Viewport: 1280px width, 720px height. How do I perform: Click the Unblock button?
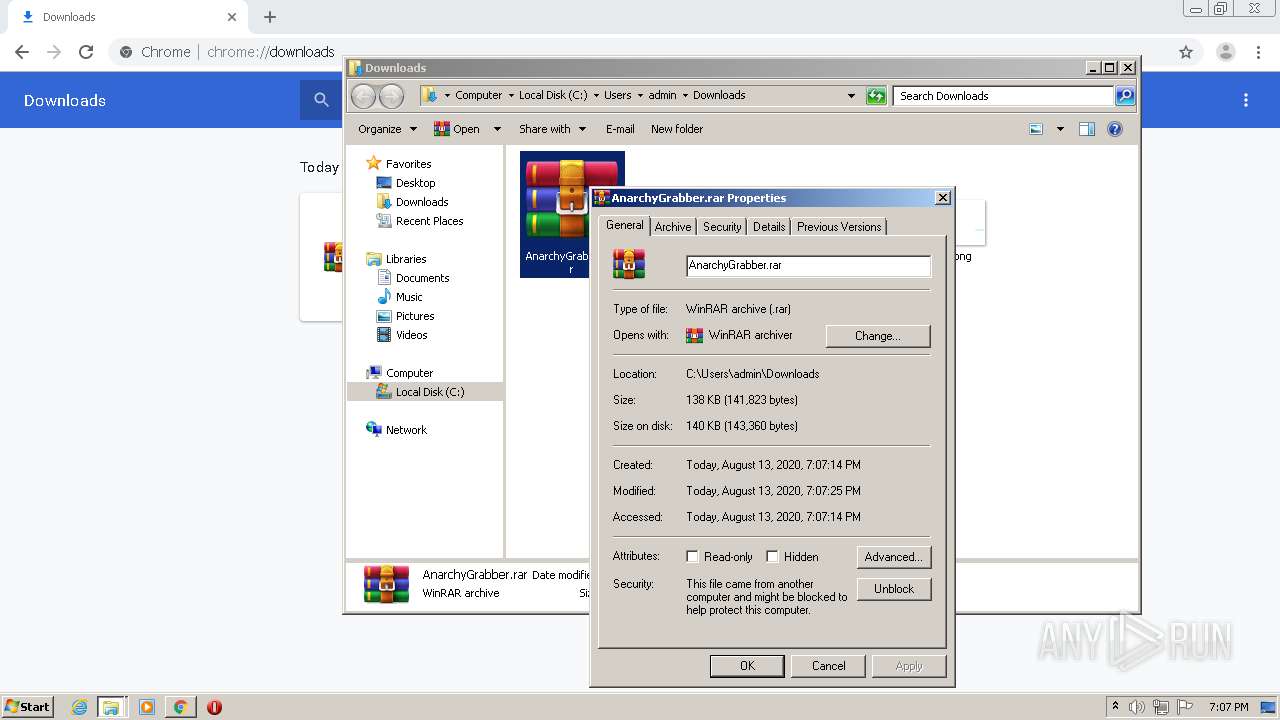pos(894,589)
